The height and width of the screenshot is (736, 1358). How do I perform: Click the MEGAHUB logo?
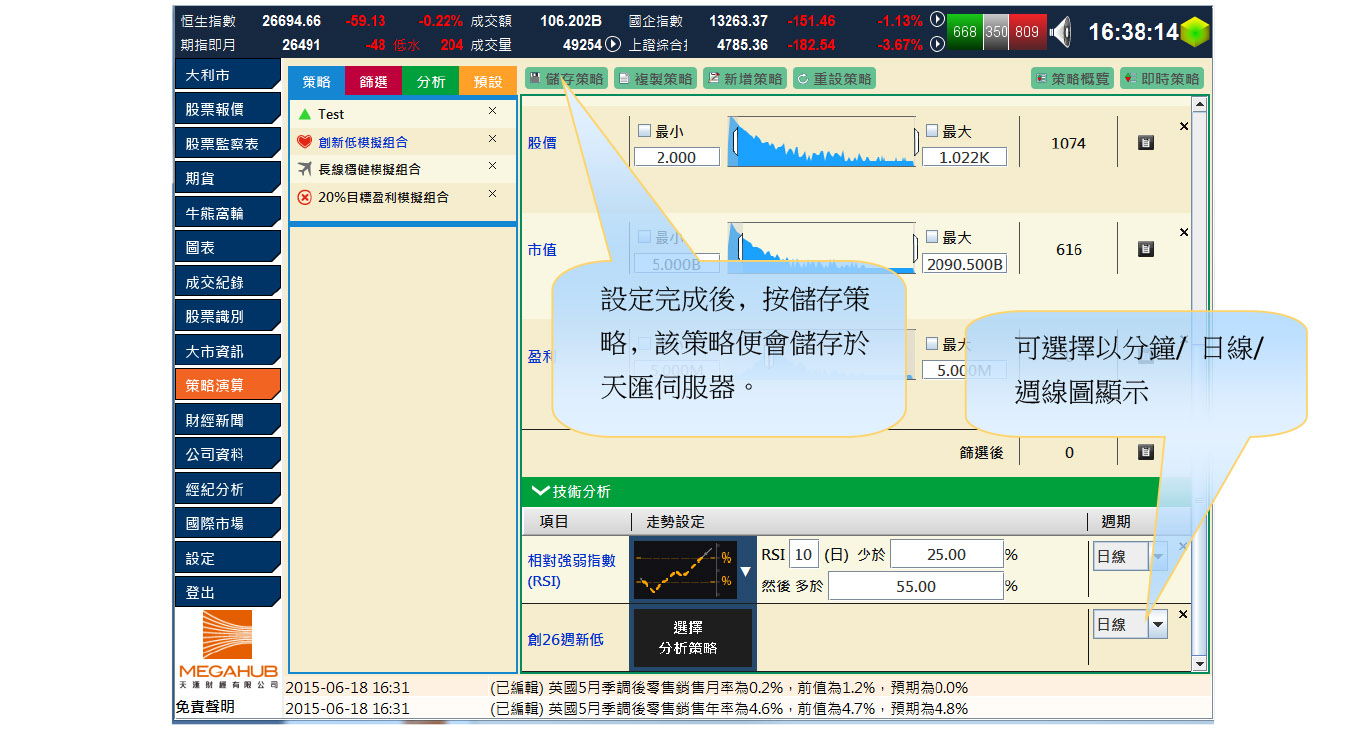pyautogui.click(x=229, y=648)
